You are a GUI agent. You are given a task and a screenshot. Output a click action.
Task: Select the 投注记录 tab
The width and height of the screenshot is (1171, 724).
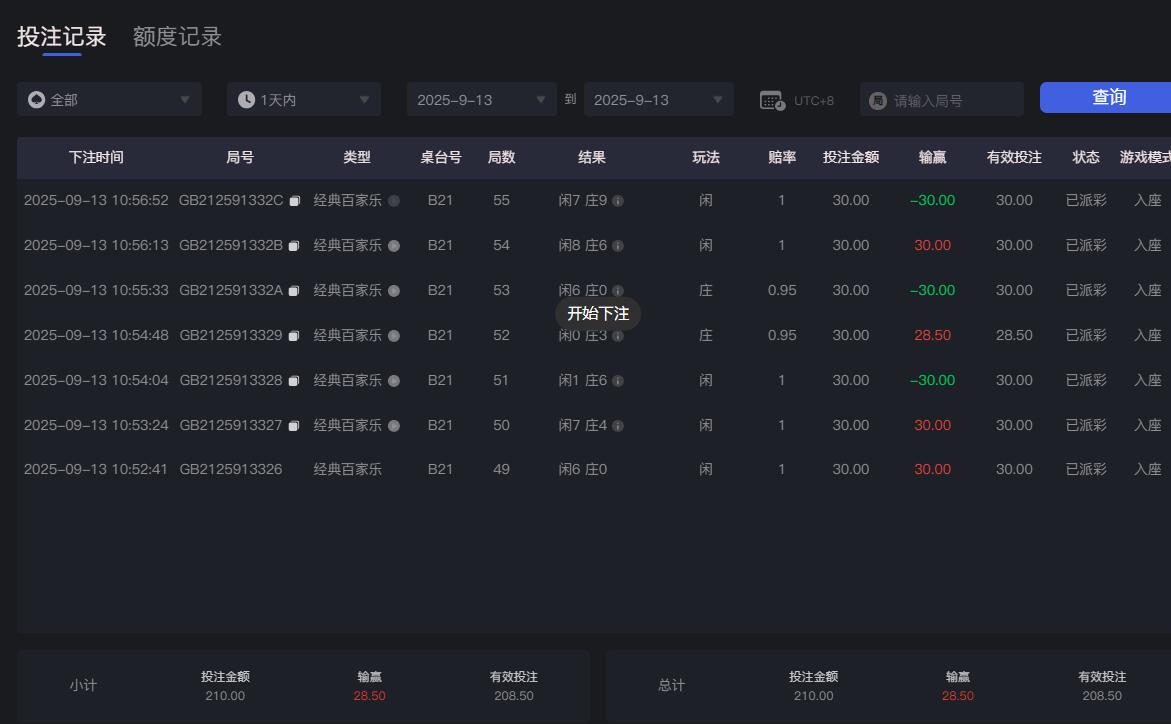tap(61, 36)
